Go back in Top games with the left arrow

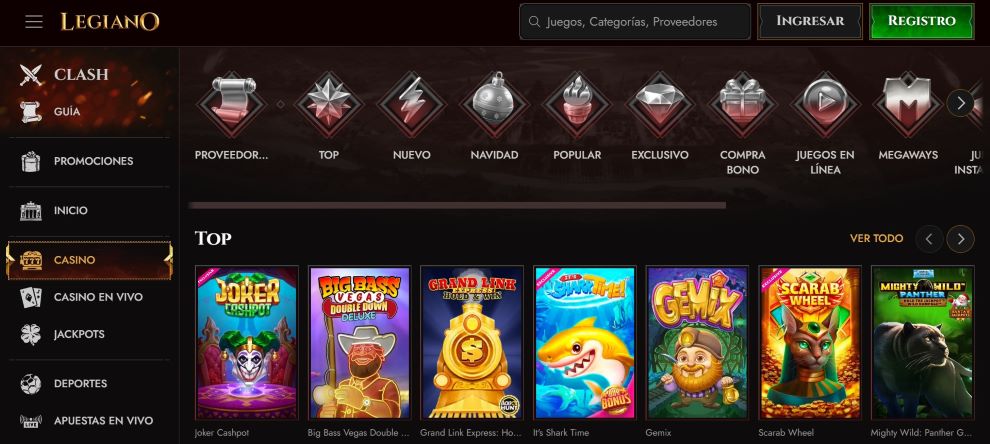click(x=929, y=239)
